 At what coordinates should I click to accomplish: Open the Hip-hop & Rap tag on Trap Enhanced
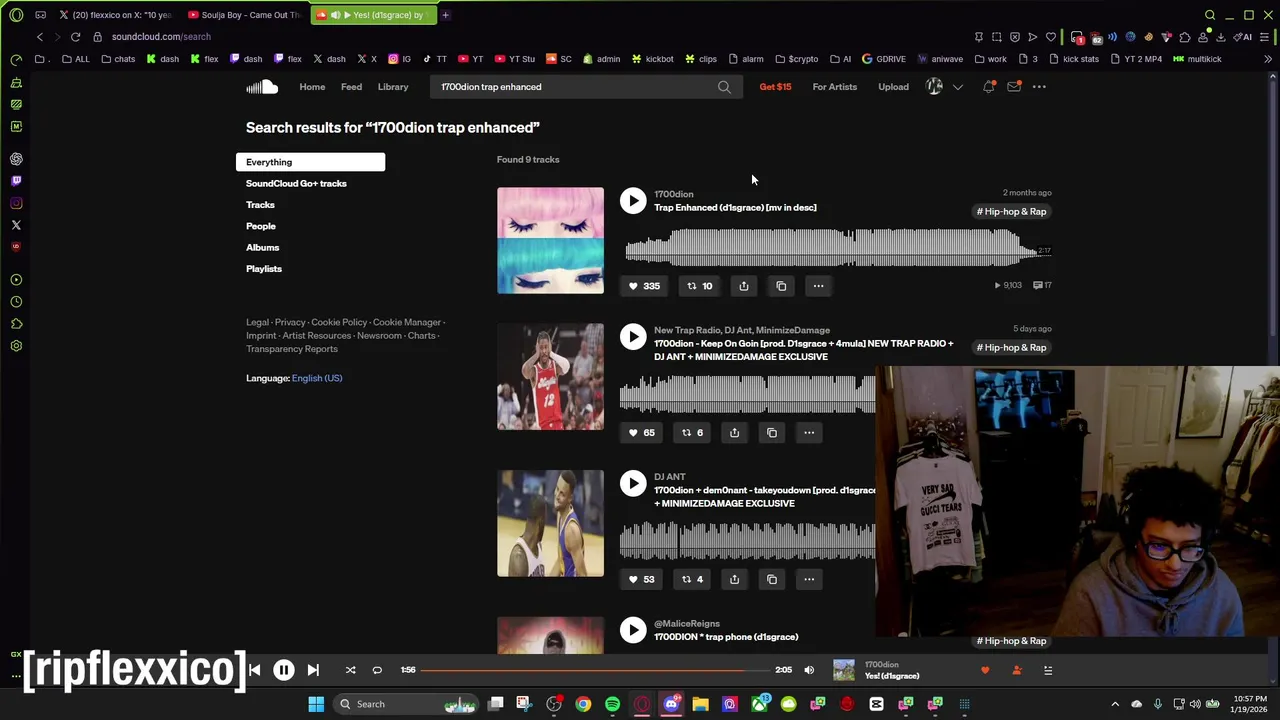[1012, 211]
